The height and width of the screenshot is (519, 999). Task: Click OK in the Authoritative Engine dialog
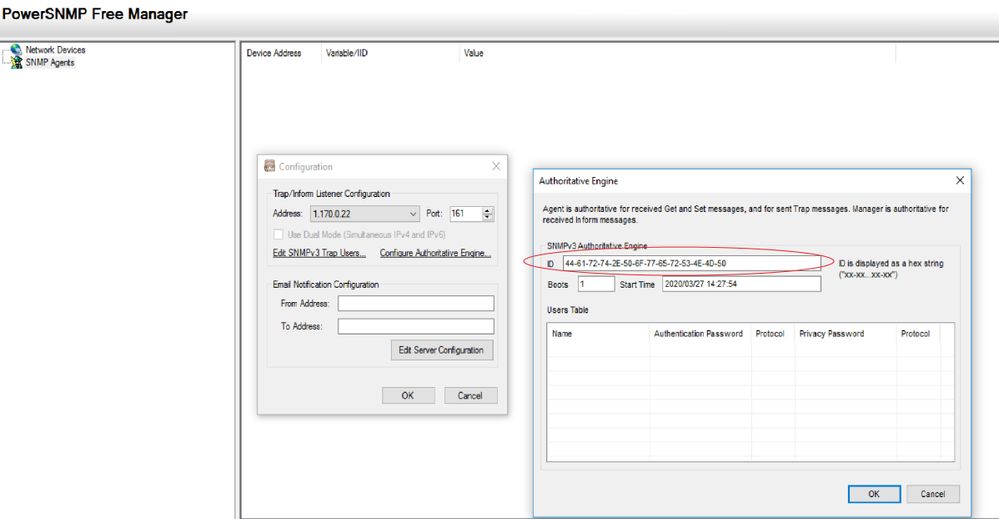[874, 494]
